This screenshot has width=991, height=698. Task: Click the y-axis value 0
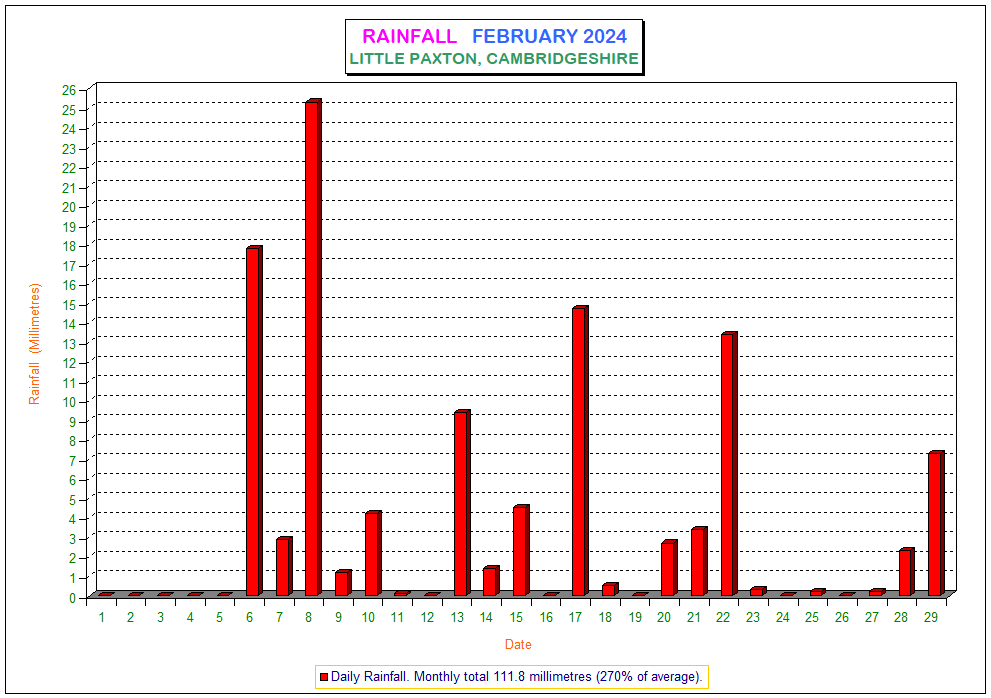click(73, 597)
